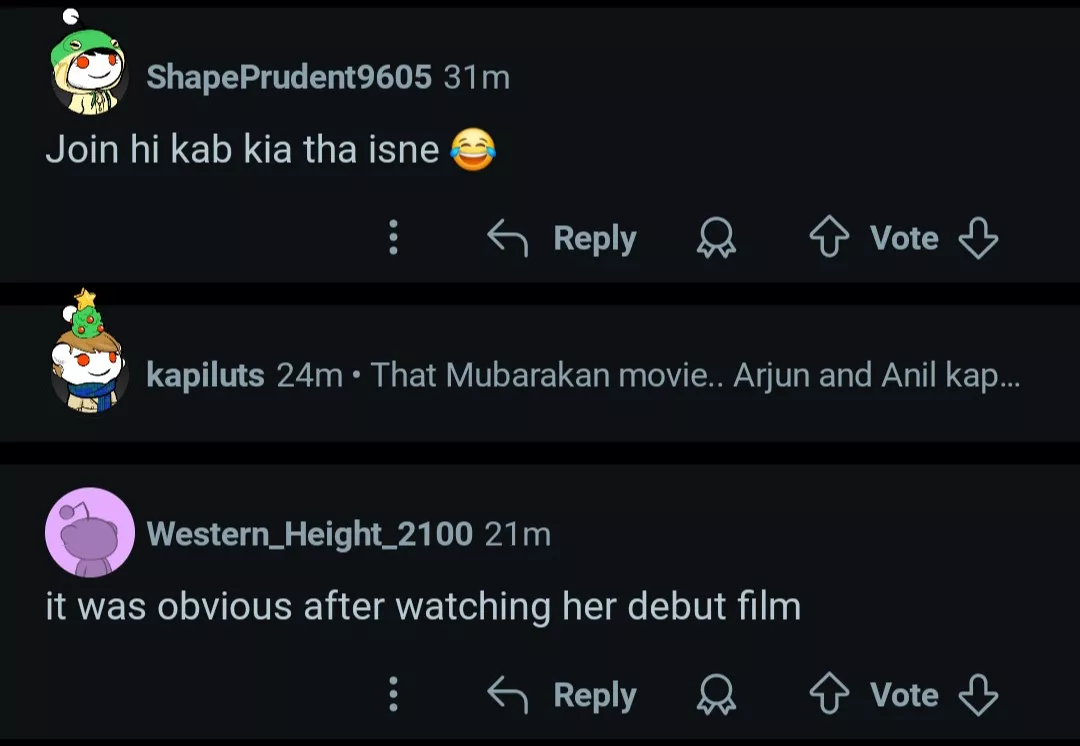Viewport: 1080px width, 746px height.
Task: Reply to ShapePrudent9605's comment
Action: 562,238
